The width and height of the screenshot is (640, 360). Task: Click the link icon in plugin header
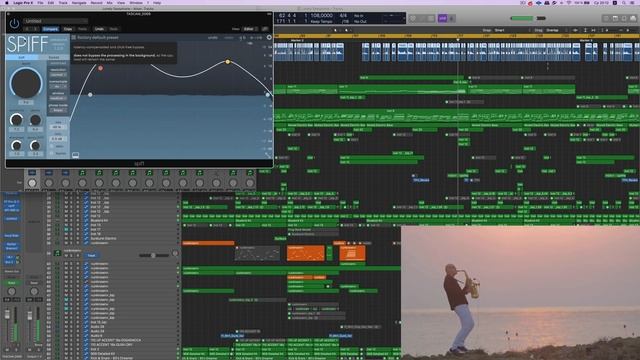point(265,29)
